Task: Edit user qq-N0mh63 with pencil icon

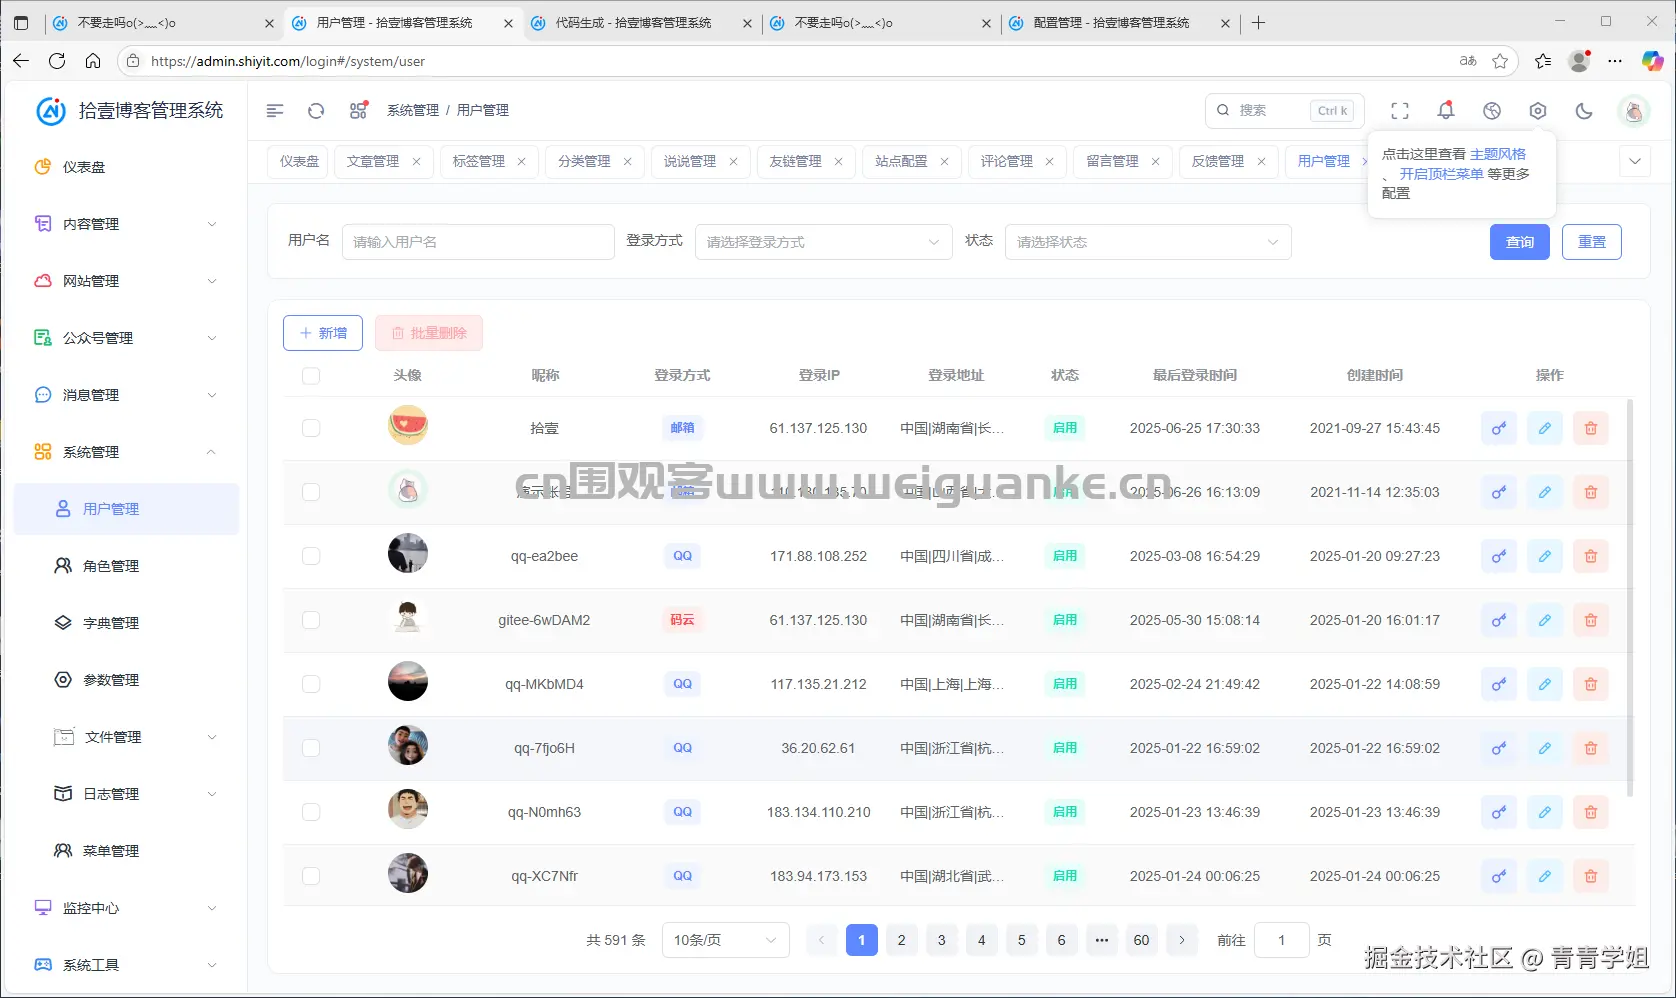Action: click(1545, 812)
